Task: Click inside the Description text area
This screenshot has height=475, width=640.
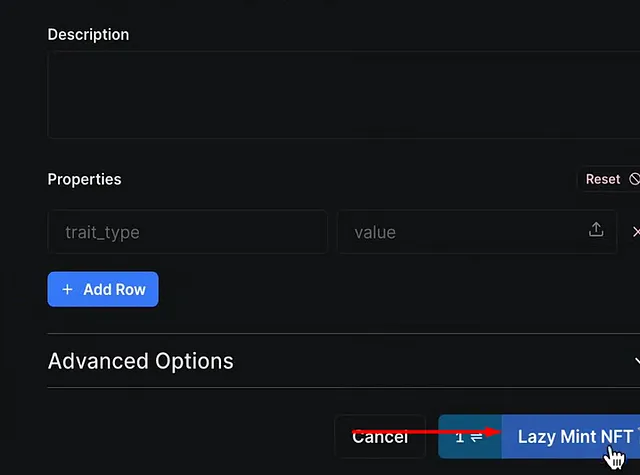Action: [344, 95]
